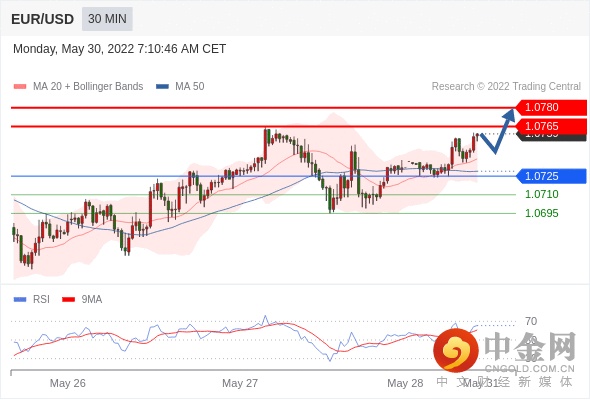Viewport: 590px width, 400px height.
Task: Click the 'RSI' legend label
Action: click(41, 299)
